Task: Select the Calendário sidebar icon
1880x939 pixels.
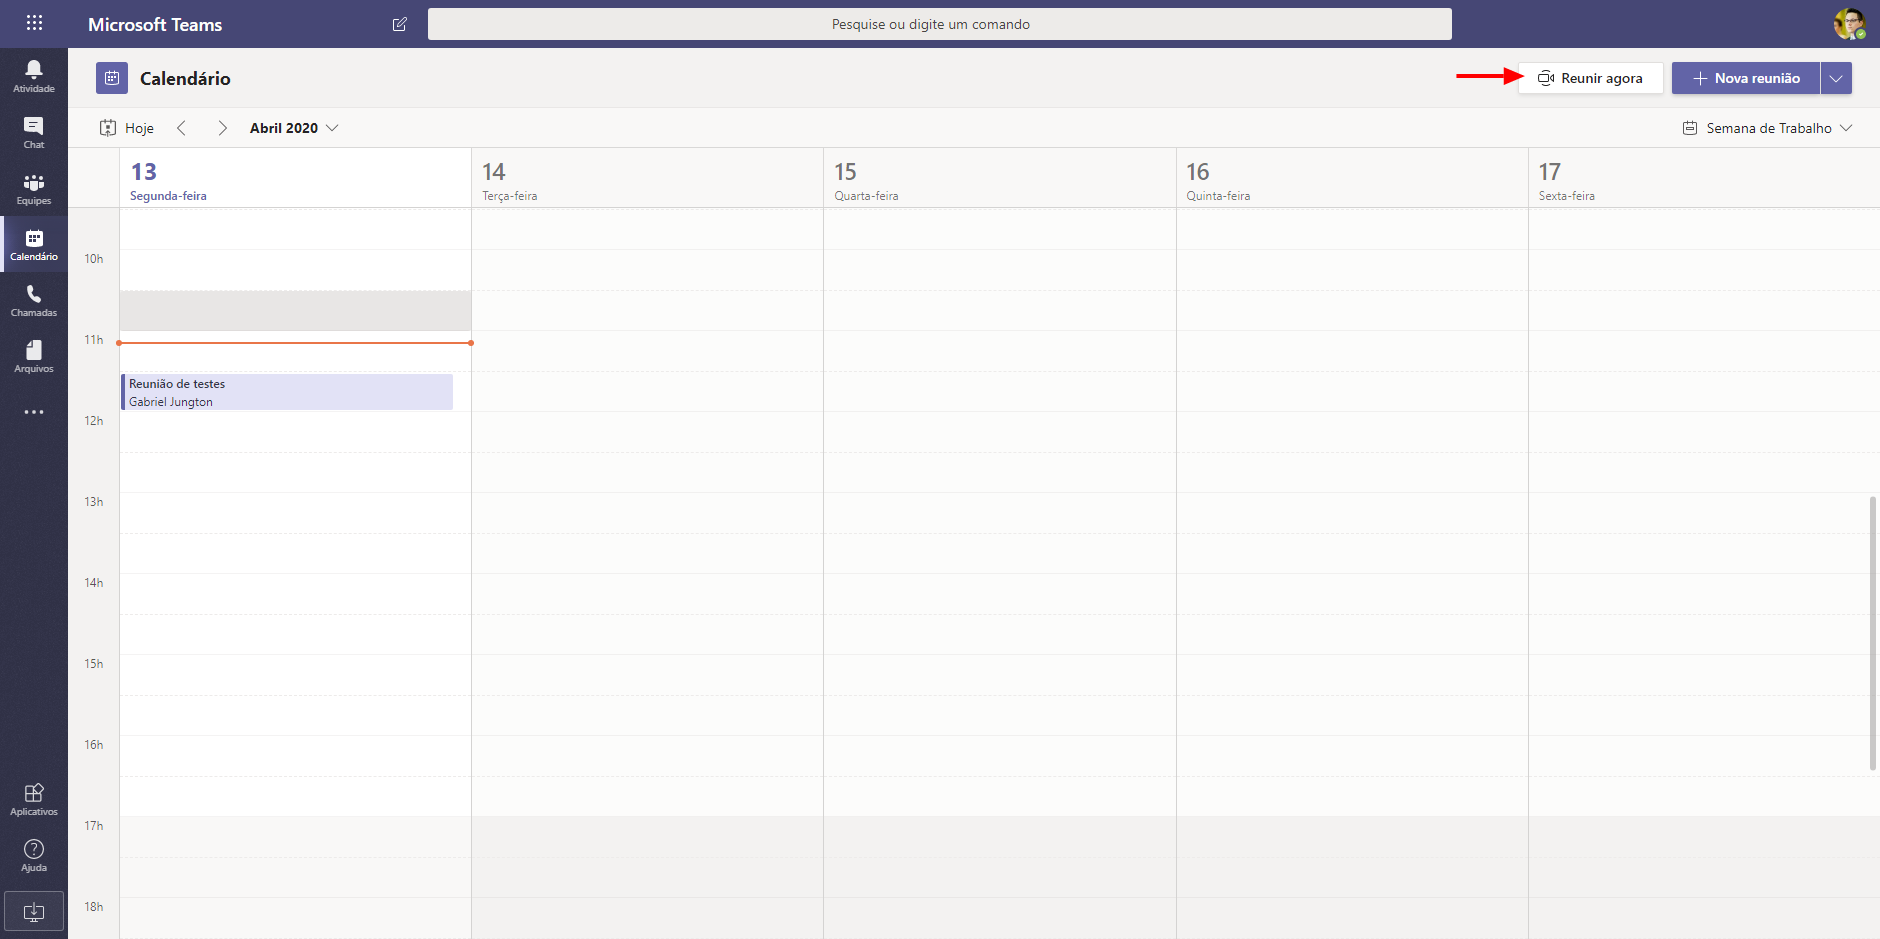Action: (x=34, y=244)
